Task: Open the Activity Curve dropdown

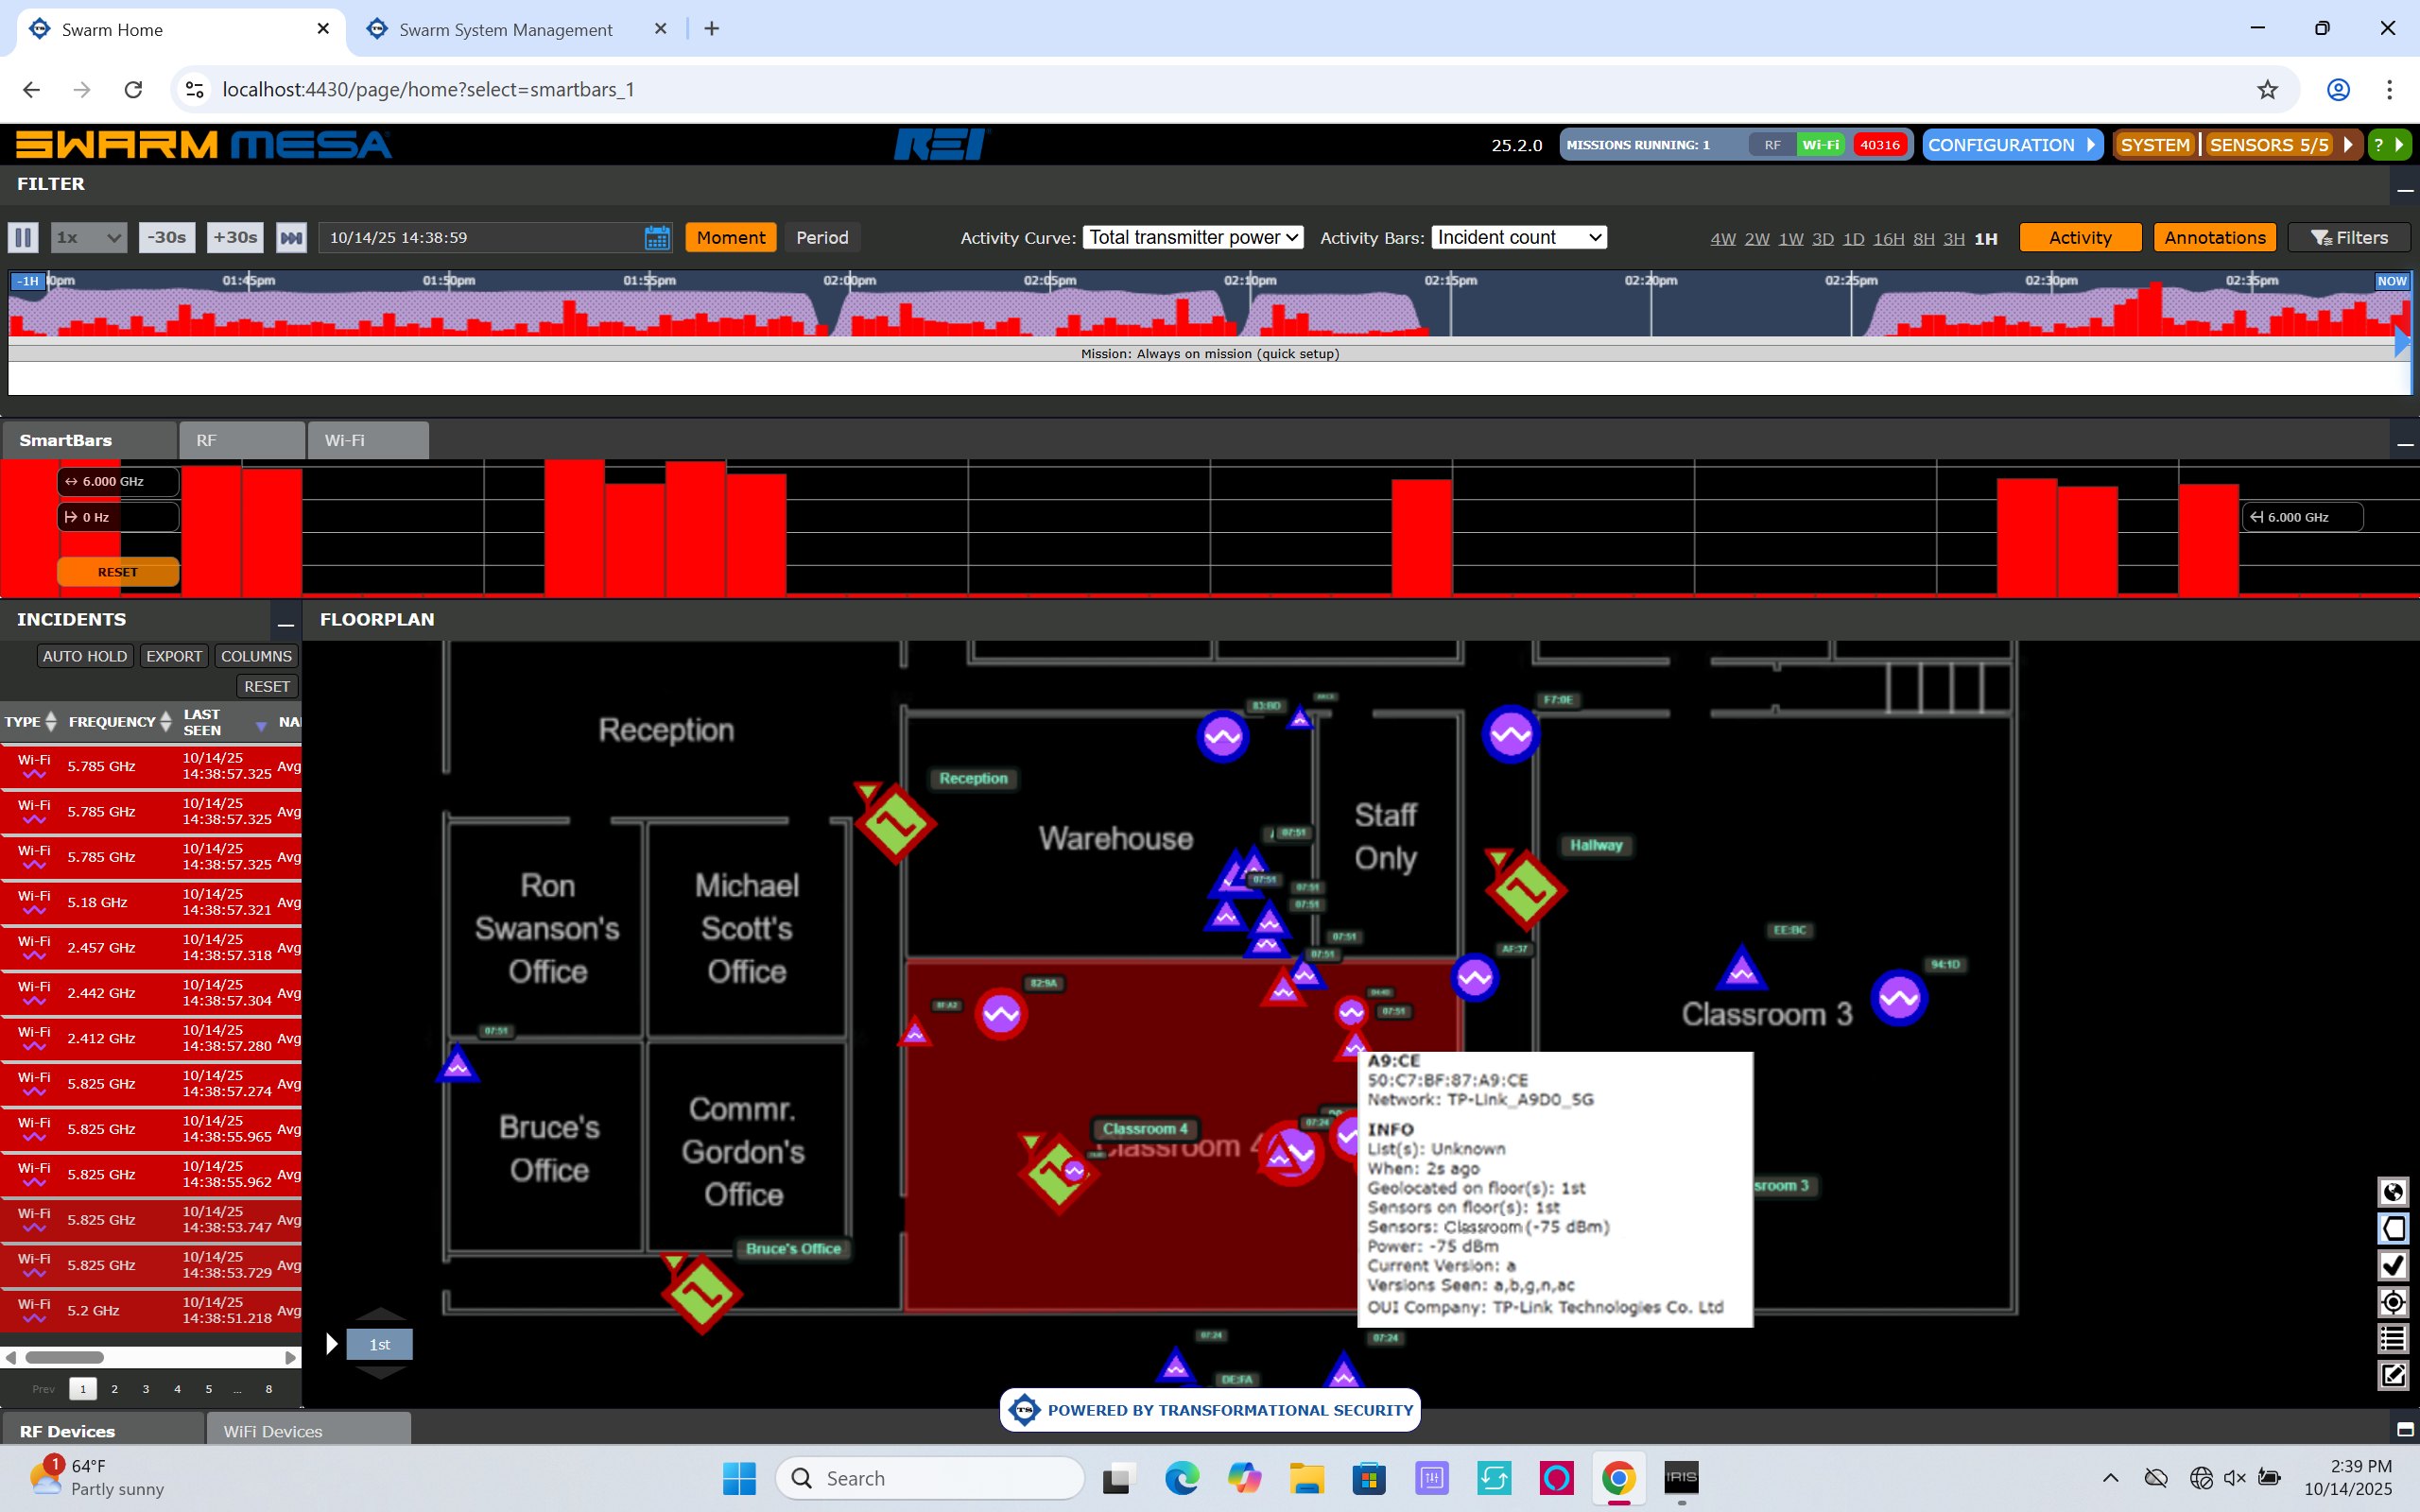Action: point(1193,237)
